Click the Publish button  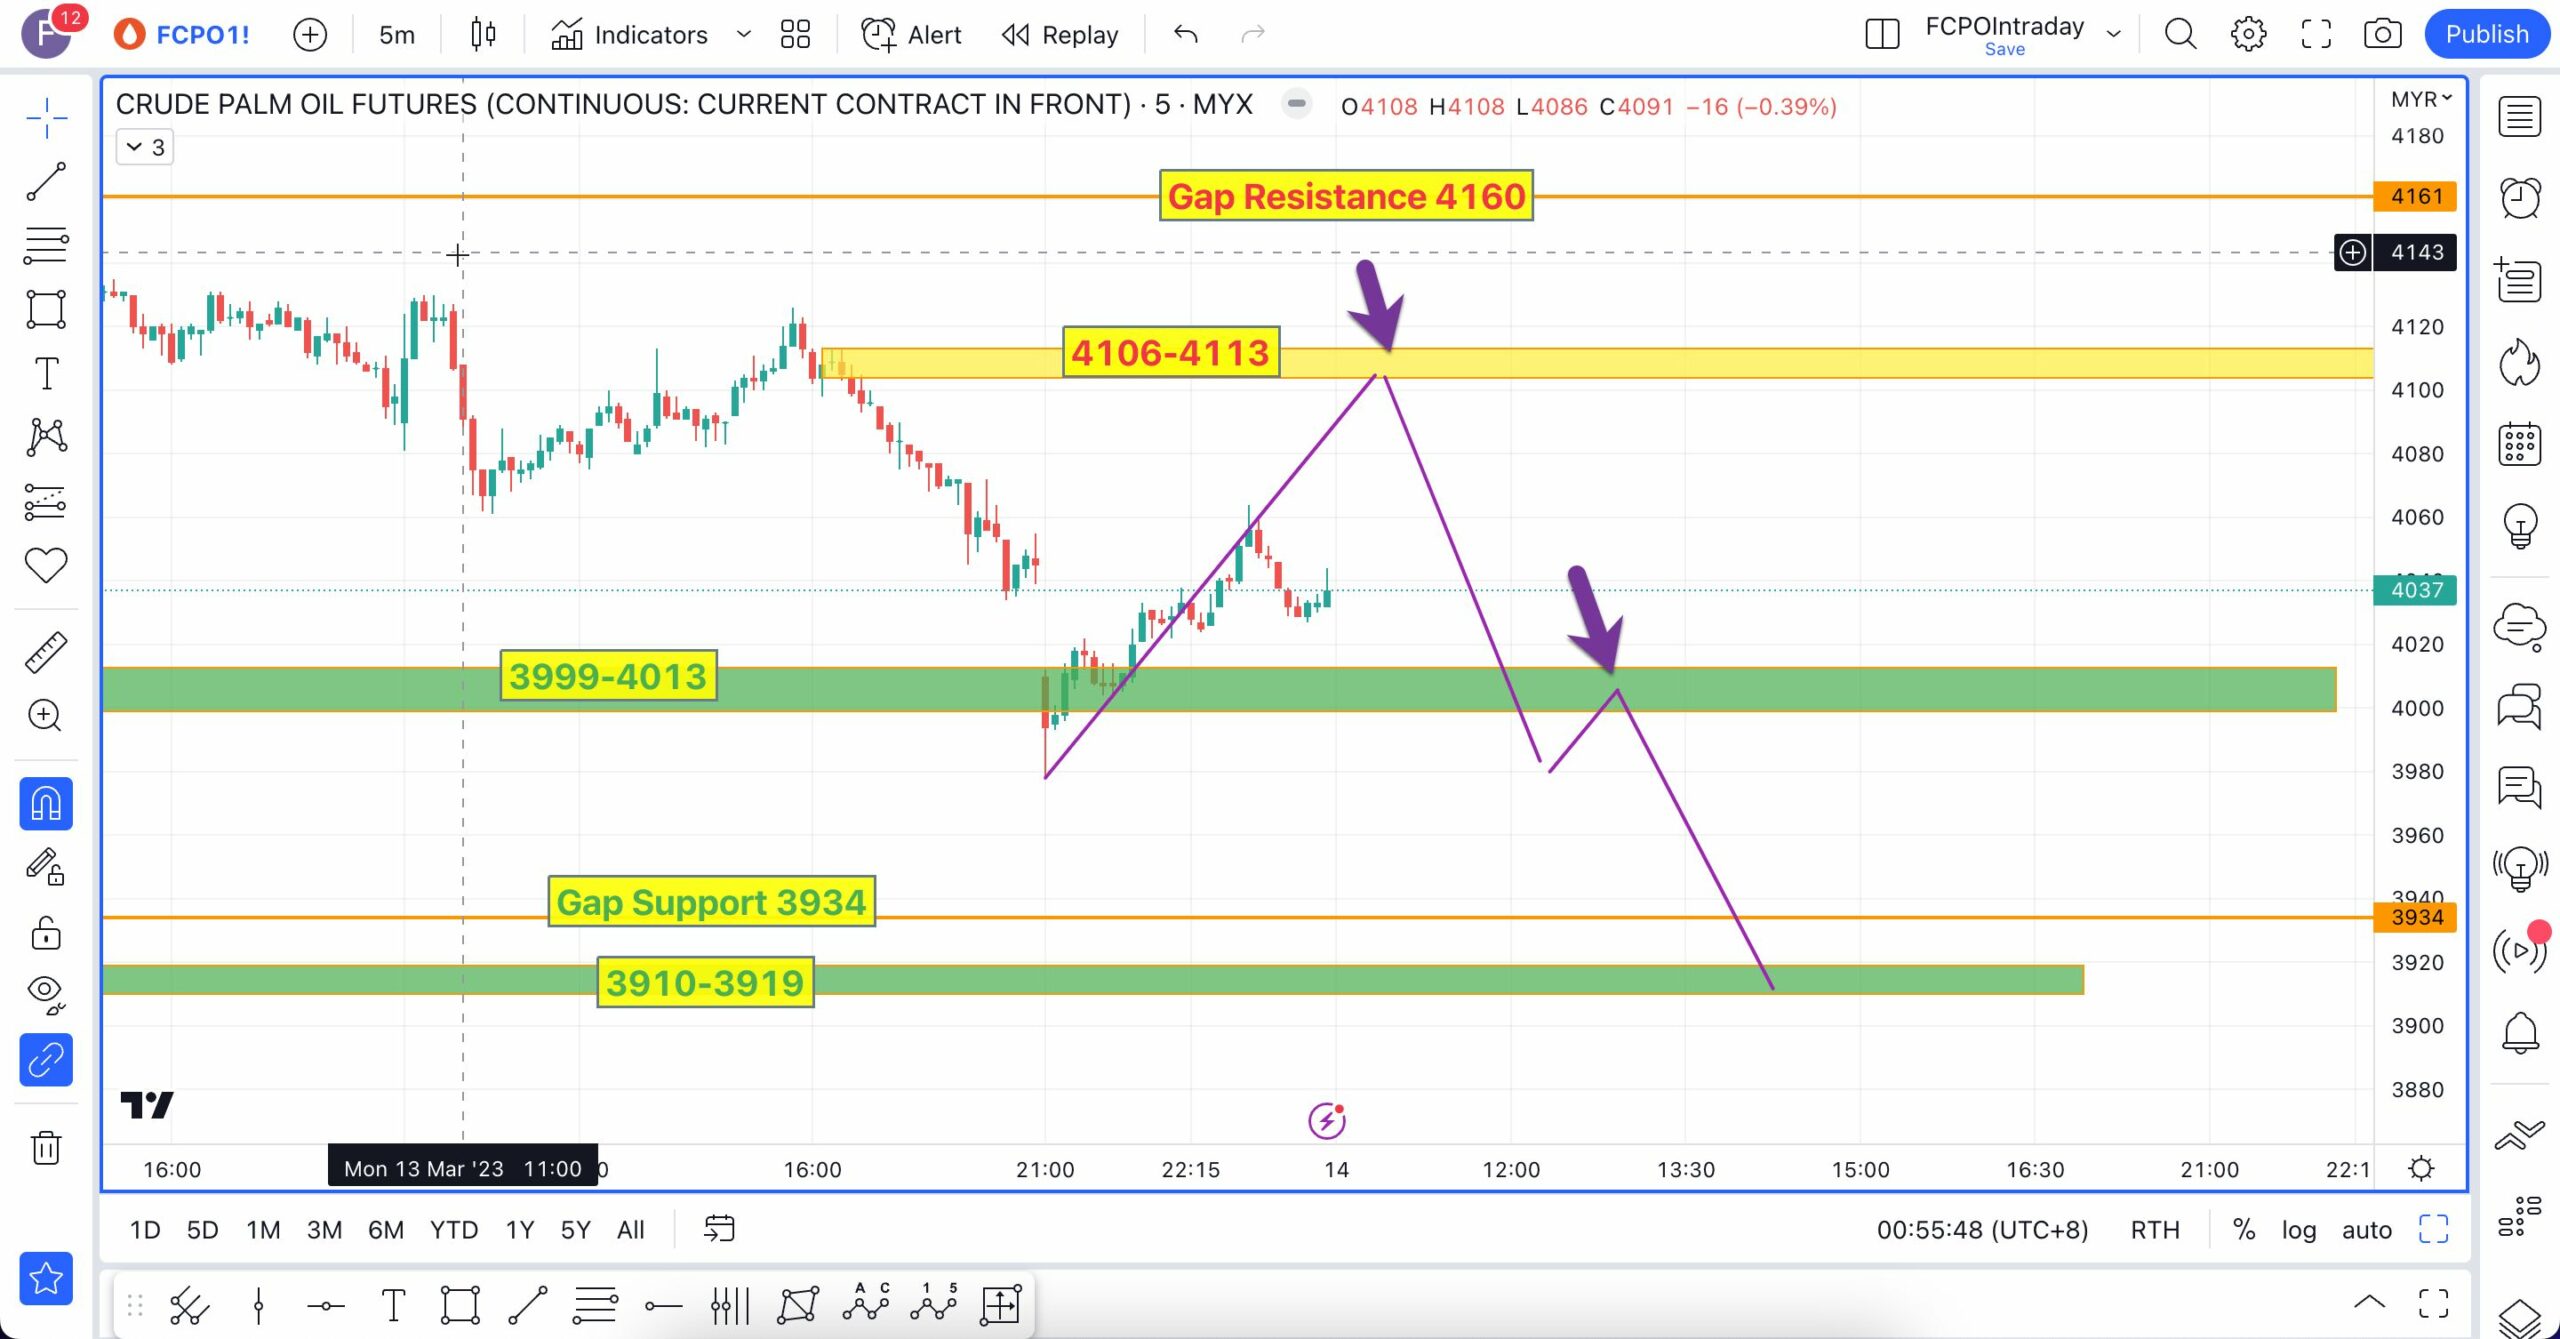pos(2486,34)
